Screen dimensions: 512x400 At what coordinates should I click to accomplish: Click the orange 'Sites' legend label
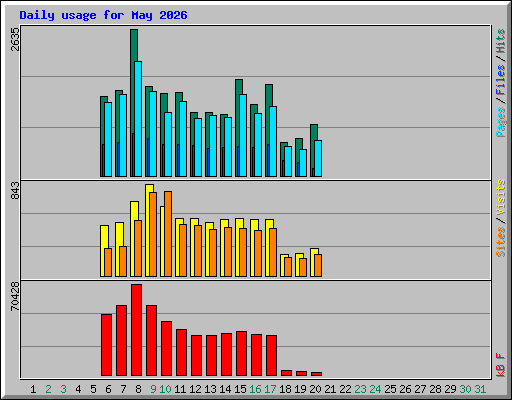point(501,242)
